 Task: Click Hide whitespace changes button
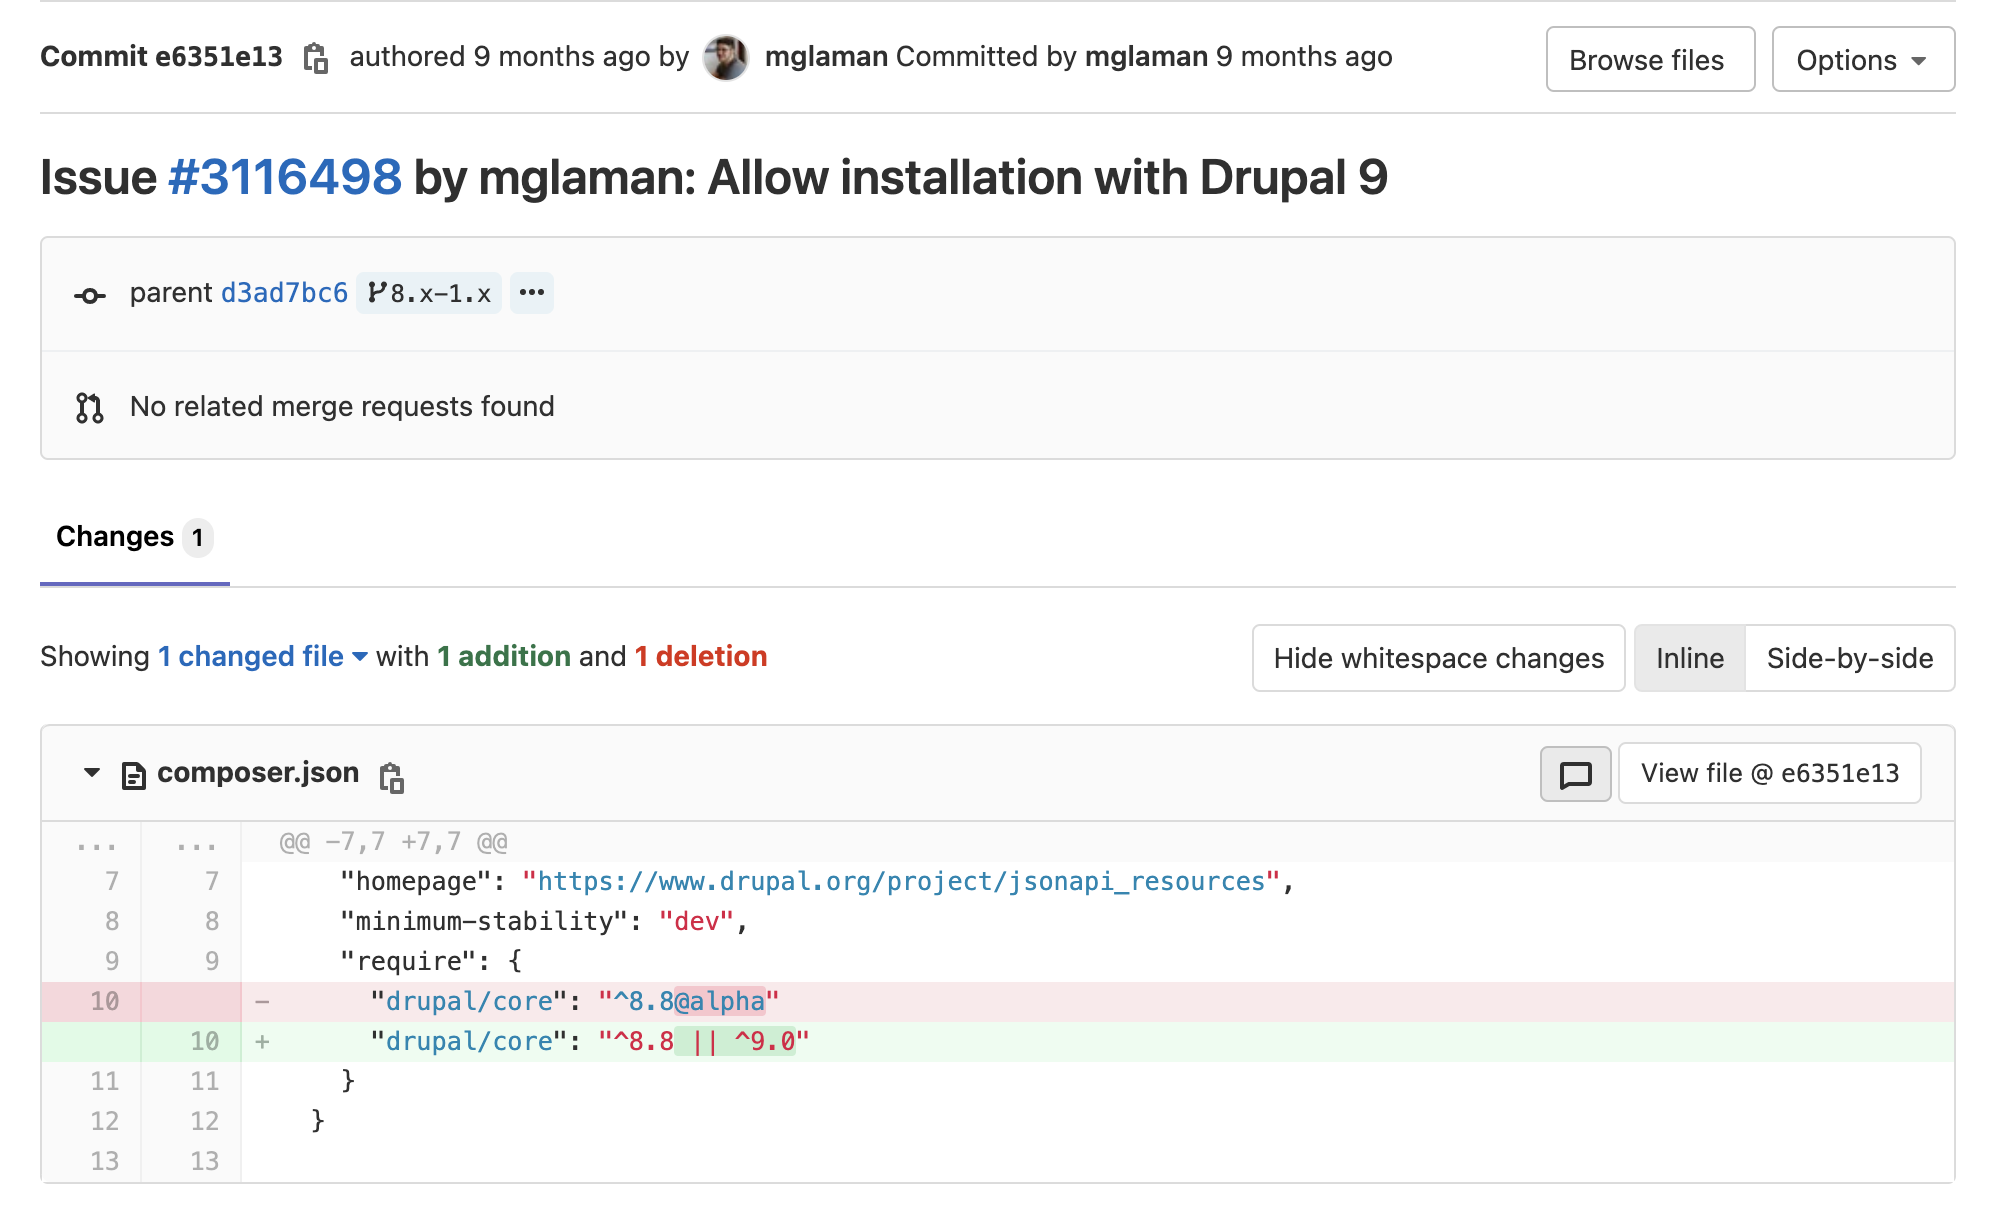(x=1438, y=658)
